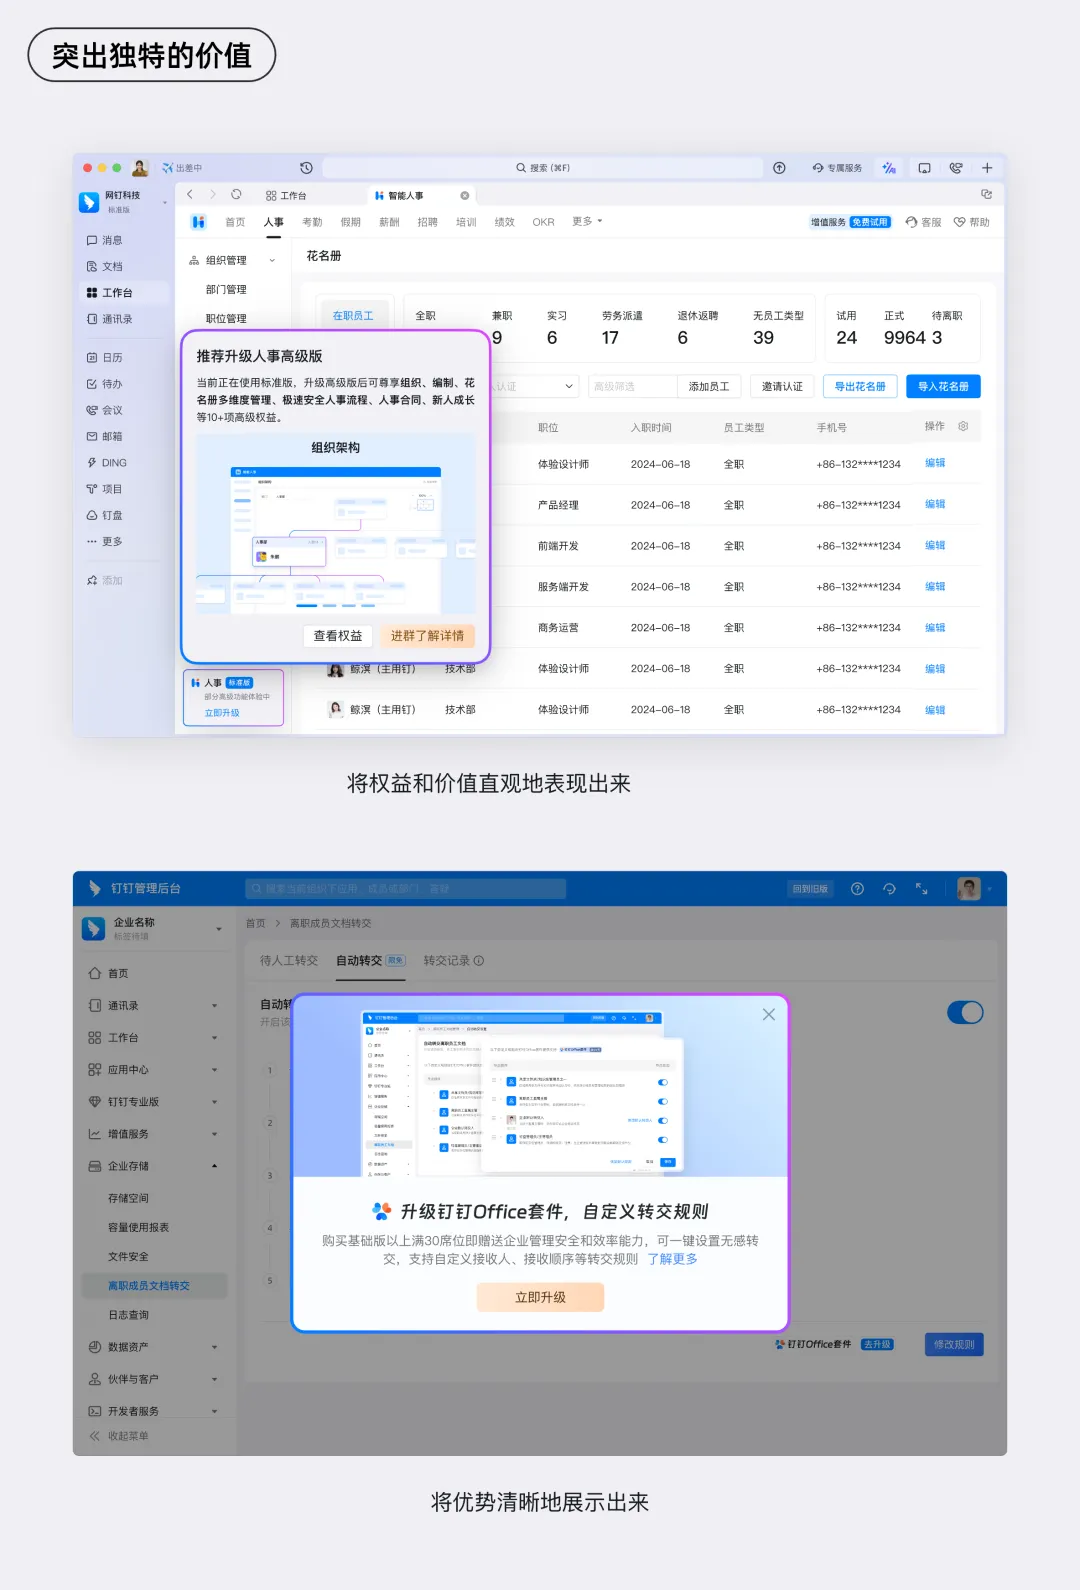Open 待办 to-do list in the sidebar
Image resolution: width=1080 pixels, height=1590 pixels.
[x=104, y=384]
